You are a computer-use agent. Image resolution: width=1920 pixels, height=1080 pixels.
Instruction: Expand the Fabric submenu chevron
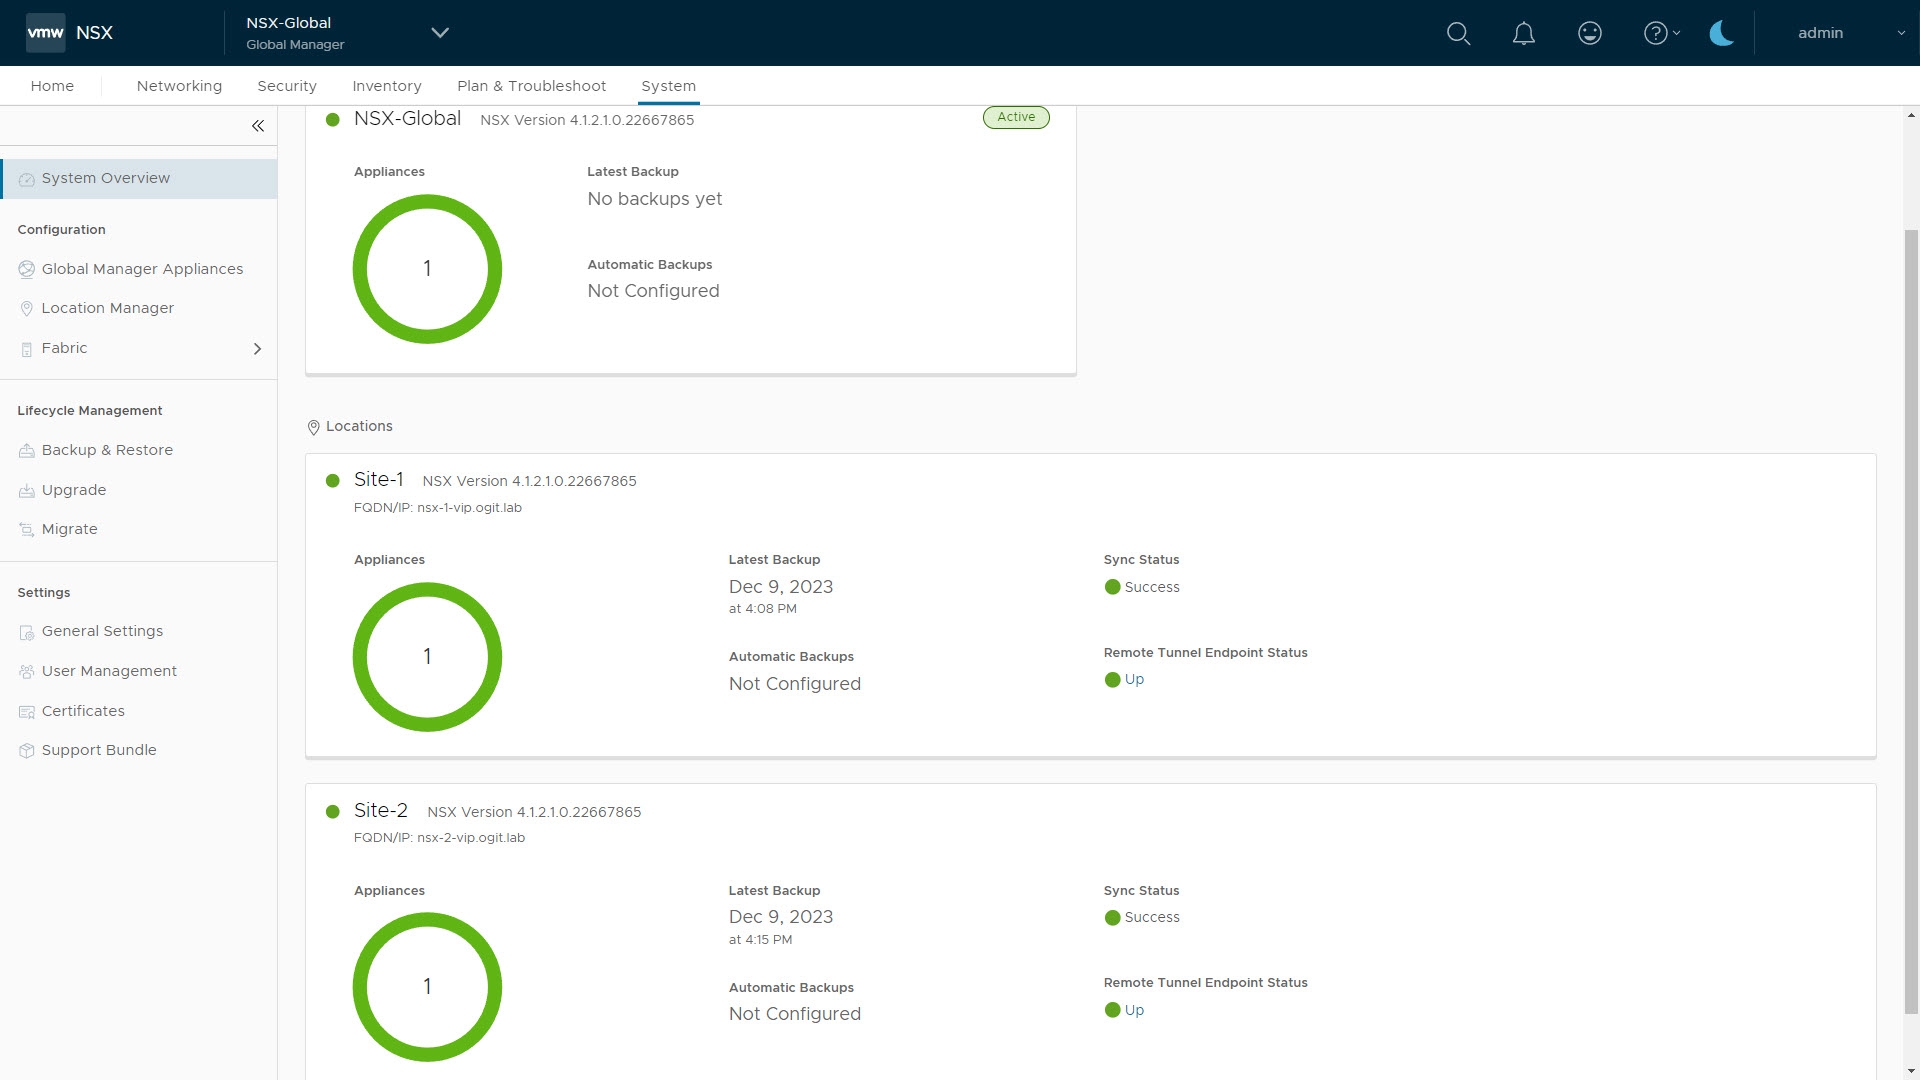tap(257, 349)
